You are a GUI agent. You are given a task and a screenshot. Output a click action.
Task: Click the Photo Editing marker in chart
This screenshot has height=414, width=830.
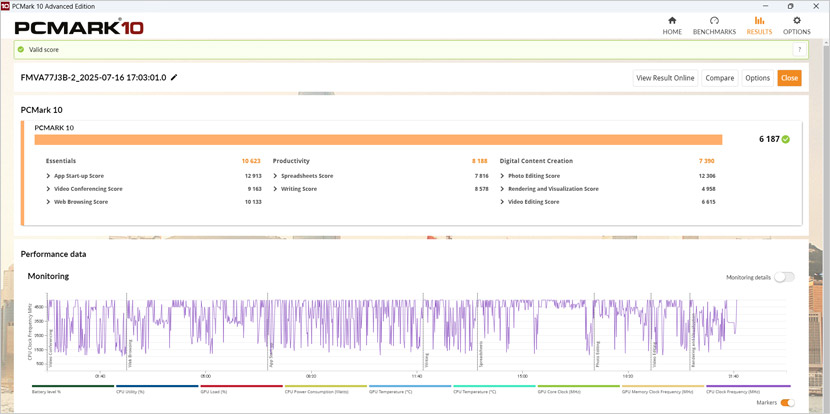click(x=598, y=355)
